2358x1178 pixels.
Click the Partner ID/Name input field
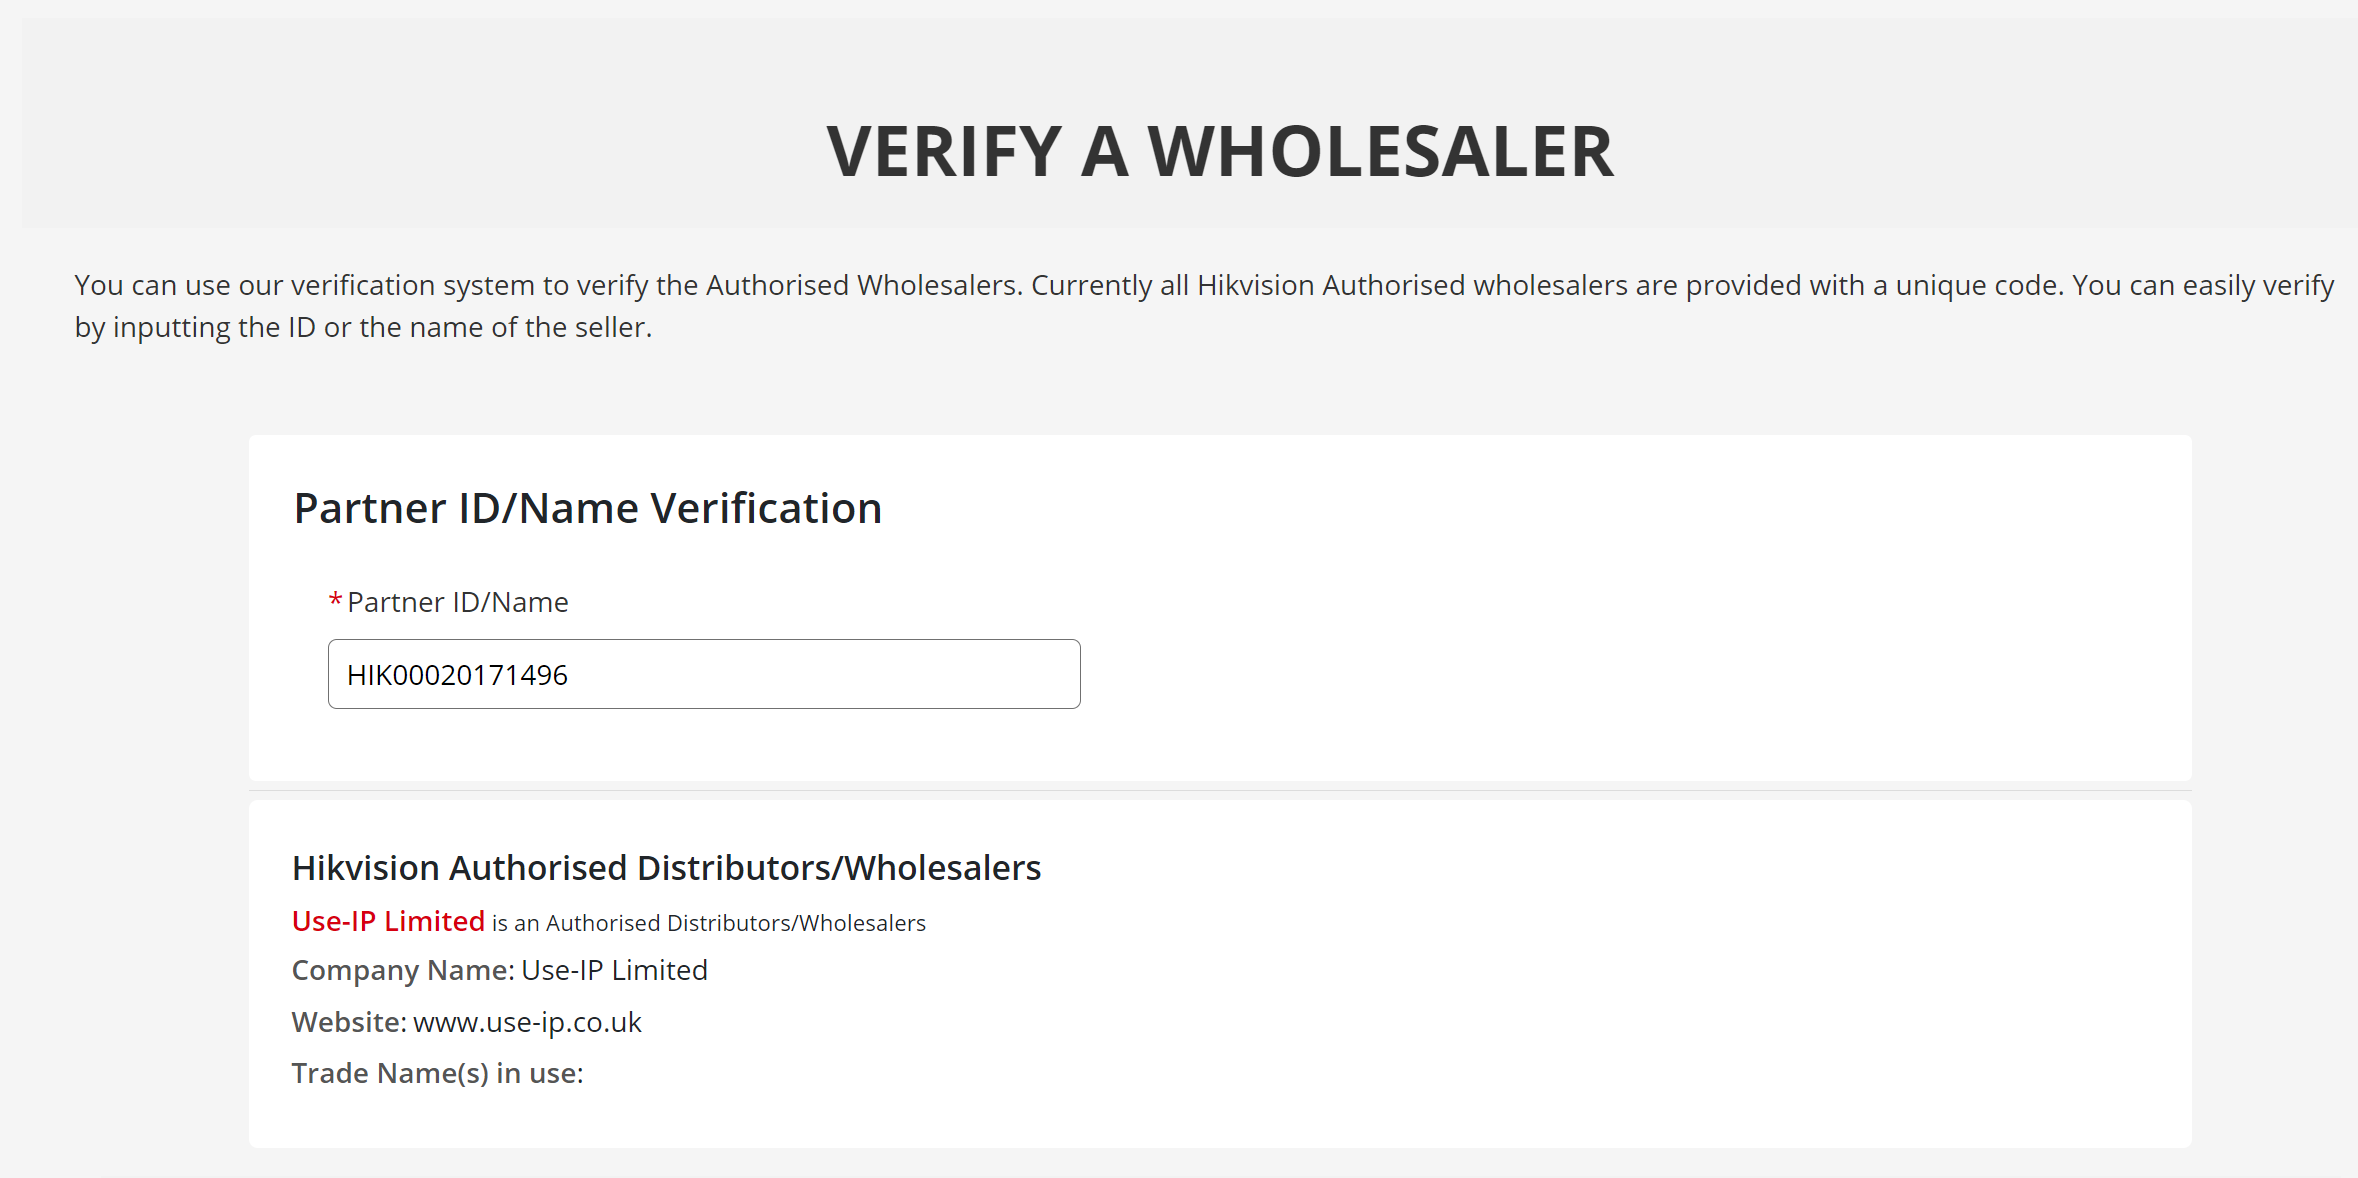tap(703, 674)
